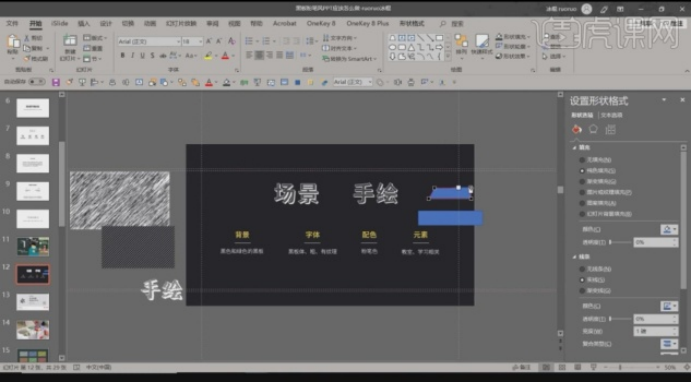Open the fill color dropdown in format pane

669,229
